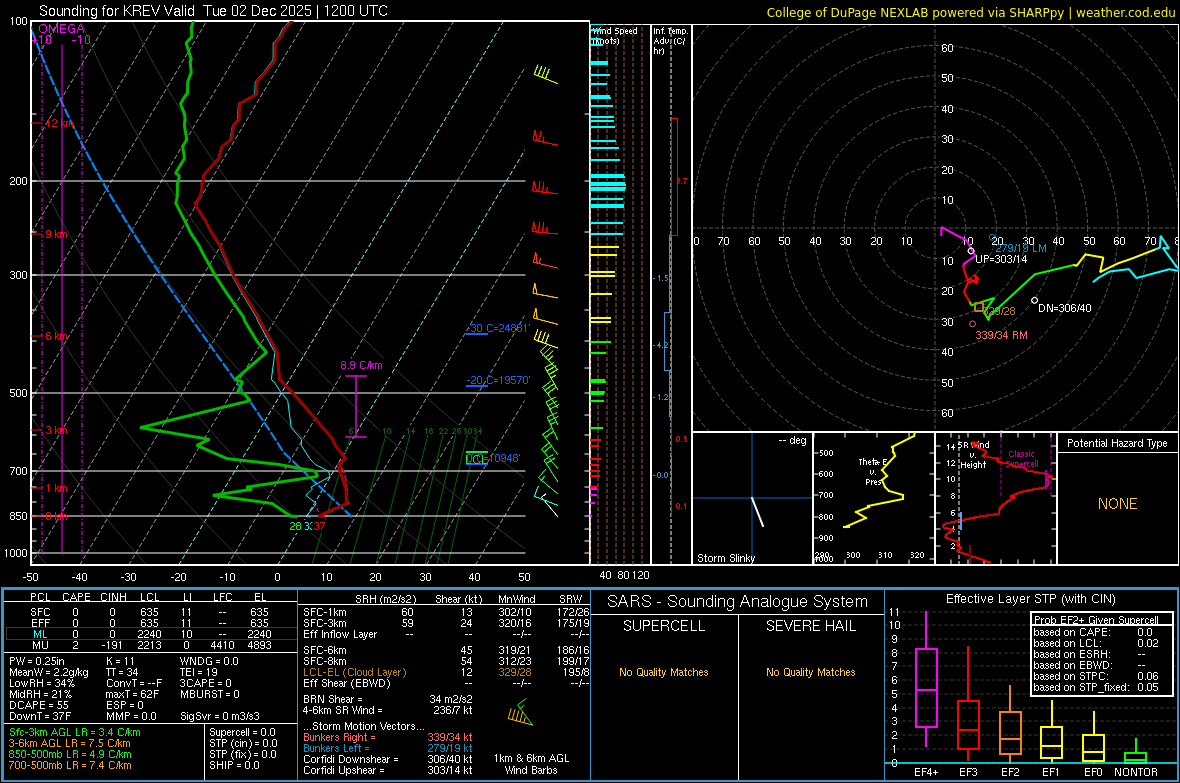
Task: Click the 'Sounding for KREV Valid' title text
Action: click(117, 11)
